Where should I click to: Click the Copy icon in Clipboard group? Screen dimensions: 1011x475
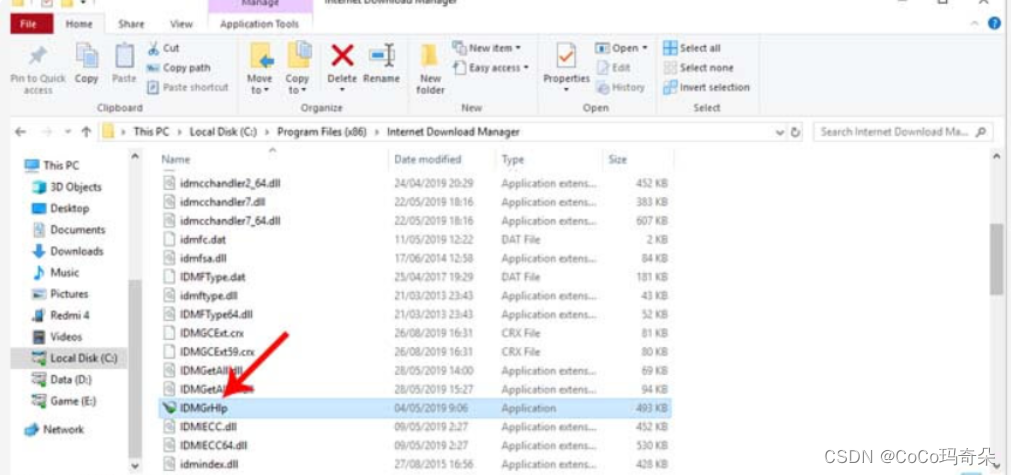pyautogui.click(x=86, y=56)
